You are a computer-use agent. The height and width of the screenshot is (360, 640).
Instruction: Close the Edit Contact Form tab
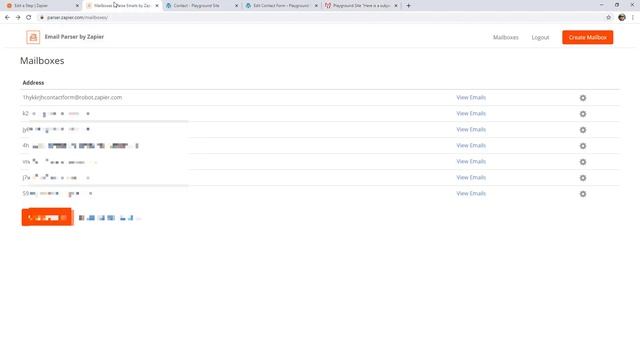pyautogui.click(x=316, y=6)
